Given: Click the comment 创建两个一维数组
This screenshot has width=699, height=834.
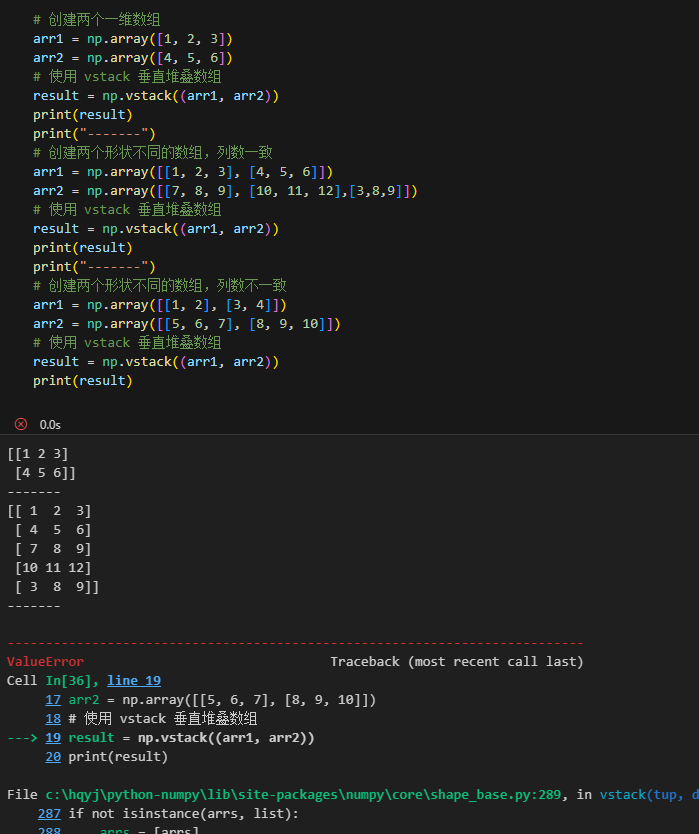Looking at the screenshot, I should (x=96, y=20).
